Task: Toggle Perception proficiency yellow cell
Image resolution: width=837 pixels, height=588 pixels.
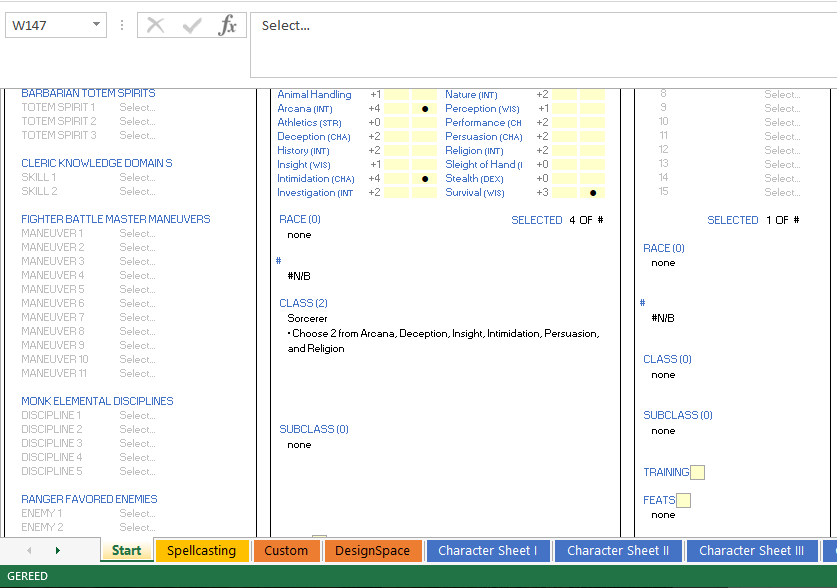Action: coord(593,109)
